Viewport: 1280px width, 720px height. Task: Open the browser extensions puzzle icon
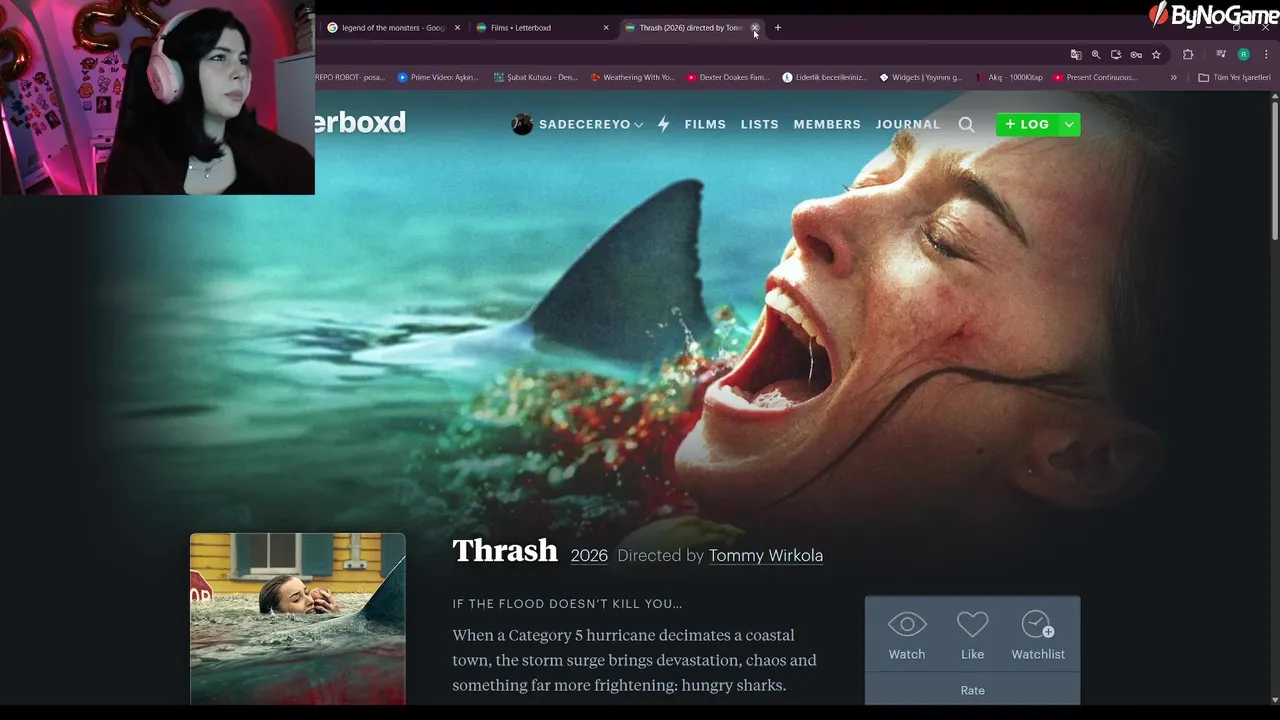(1188, 55)
